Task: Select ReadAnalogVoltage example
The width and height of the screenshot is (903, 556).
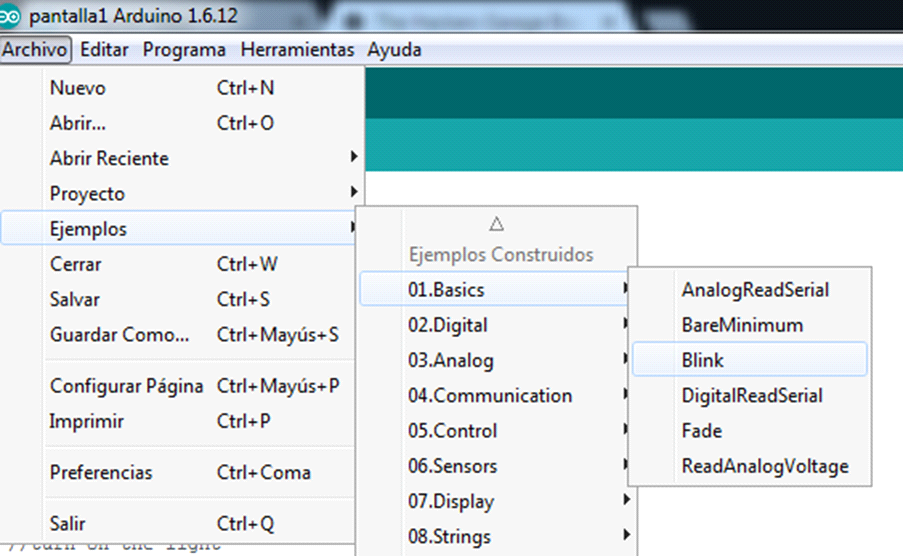Action: pyautogui.click(x=764, y=466)
